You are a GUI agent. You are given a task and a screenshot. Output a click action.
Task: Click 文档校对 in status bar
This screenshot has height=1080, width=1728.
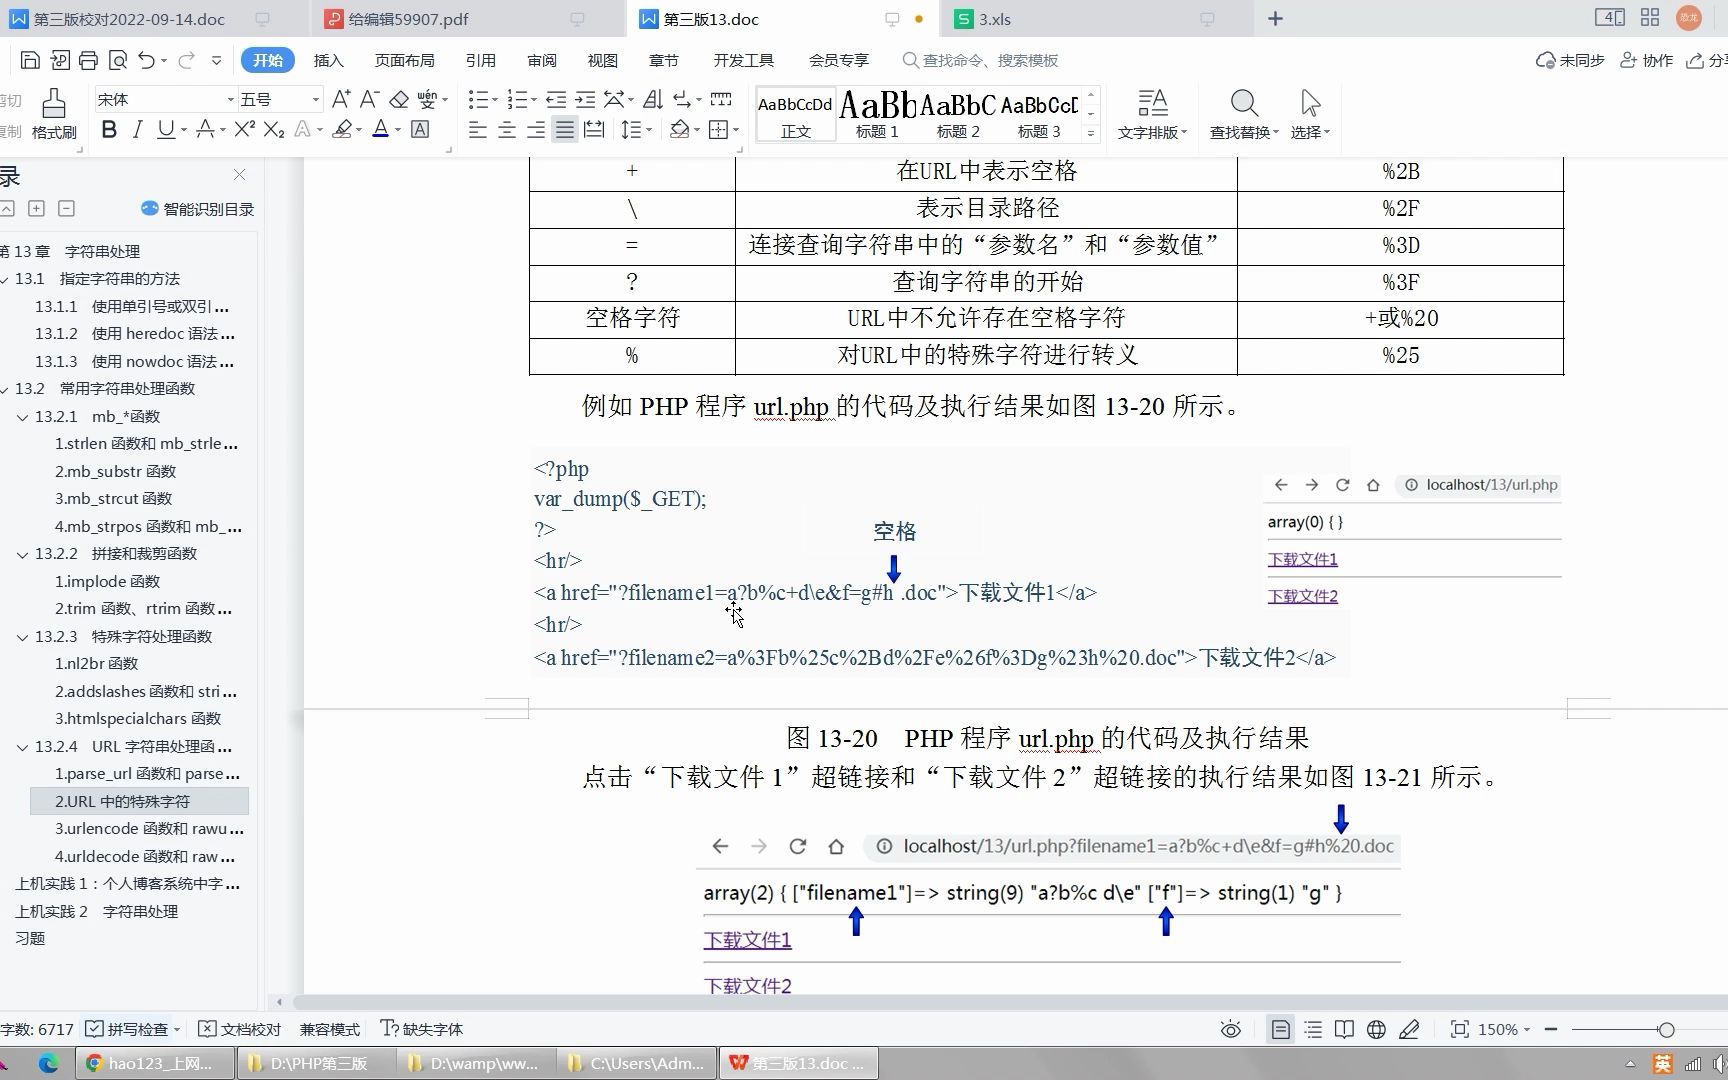click(x=240, y=1029)
